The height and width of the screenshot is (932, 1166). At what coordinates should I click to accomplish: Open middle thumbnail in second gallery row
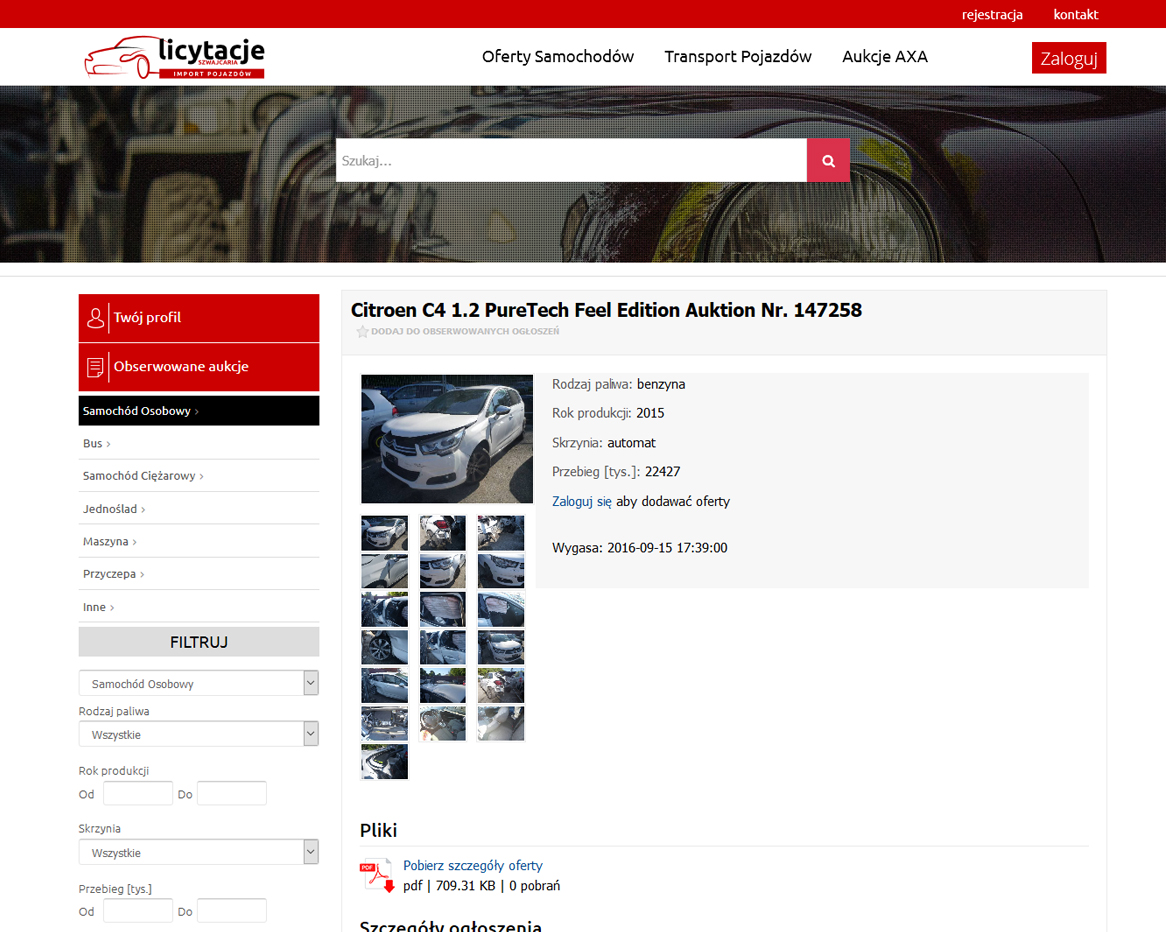442,571
